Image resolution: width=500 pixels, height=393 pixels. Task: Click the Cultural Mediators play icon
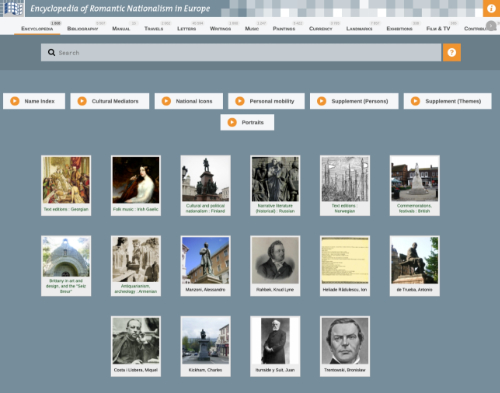[82, 101]
